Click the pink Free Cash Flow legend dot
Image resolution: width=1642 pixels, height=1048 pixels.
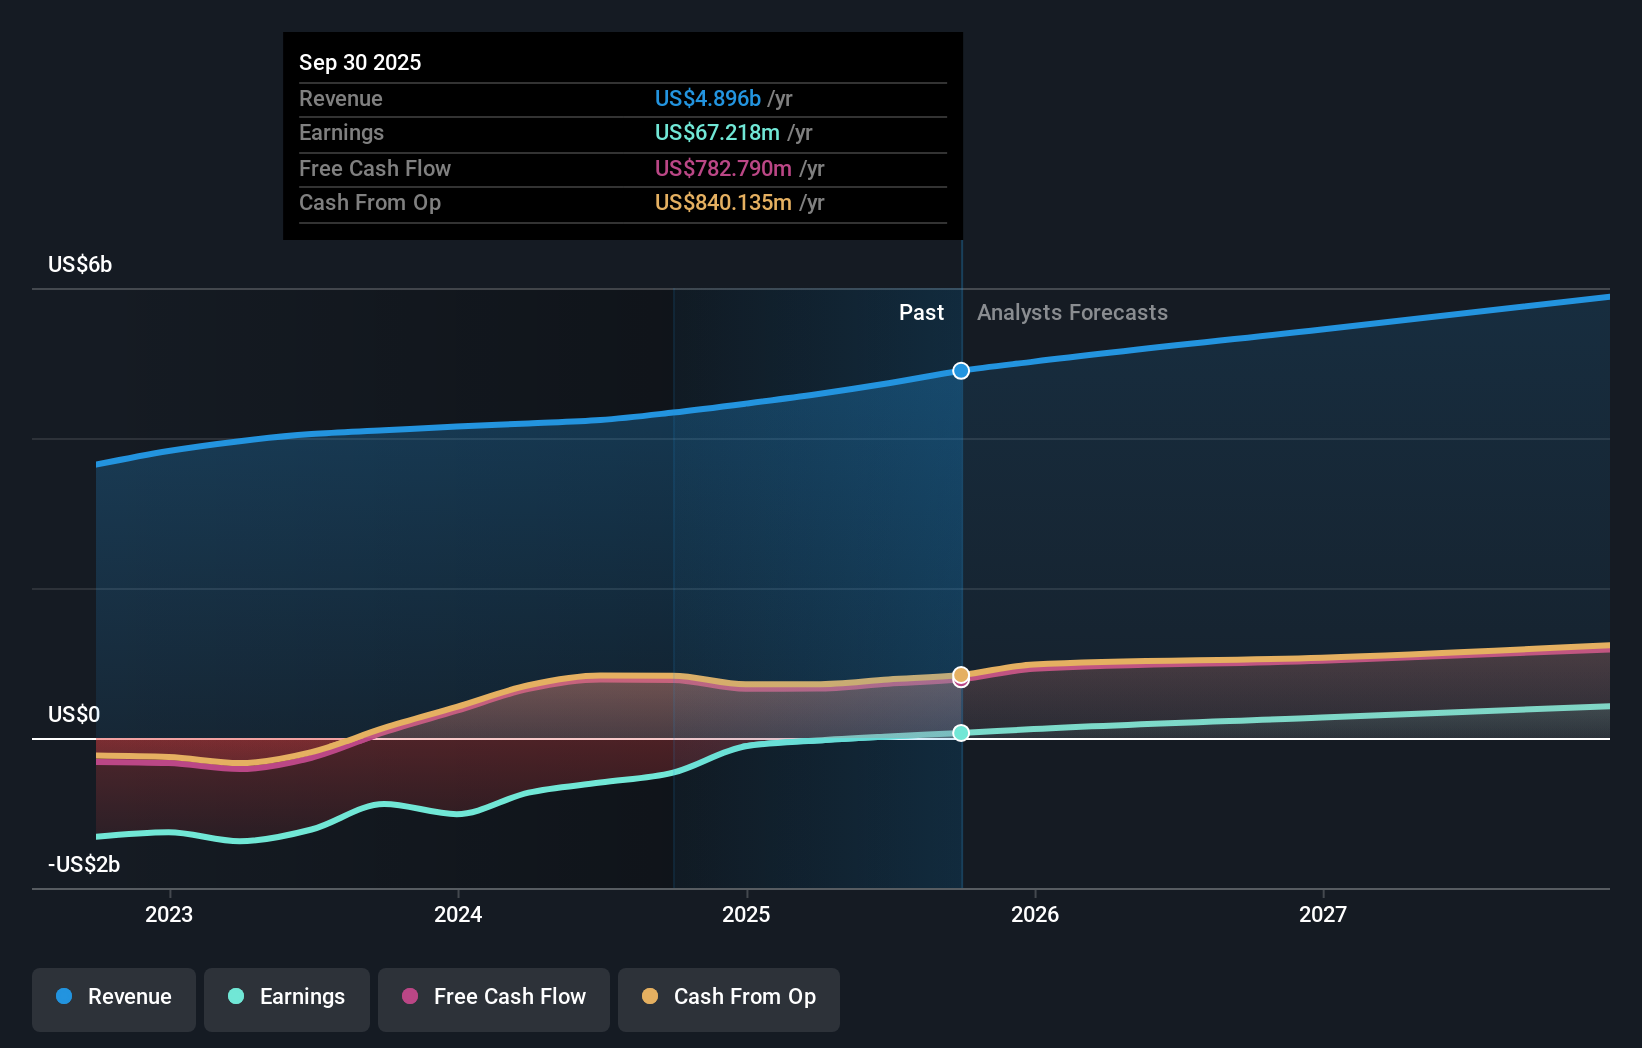pos(410,997)
